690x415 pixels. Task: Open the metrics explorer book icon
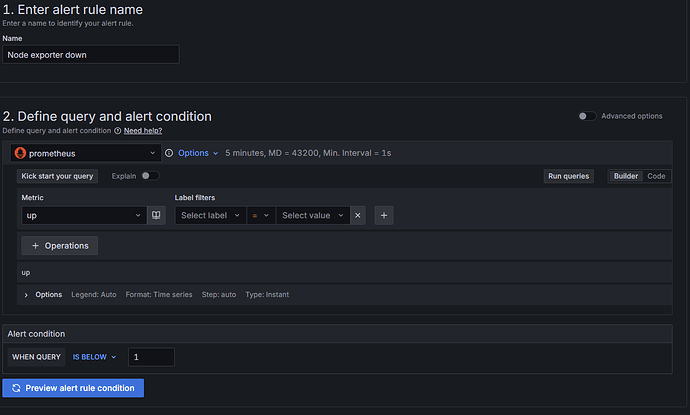(x=156, y=215)
